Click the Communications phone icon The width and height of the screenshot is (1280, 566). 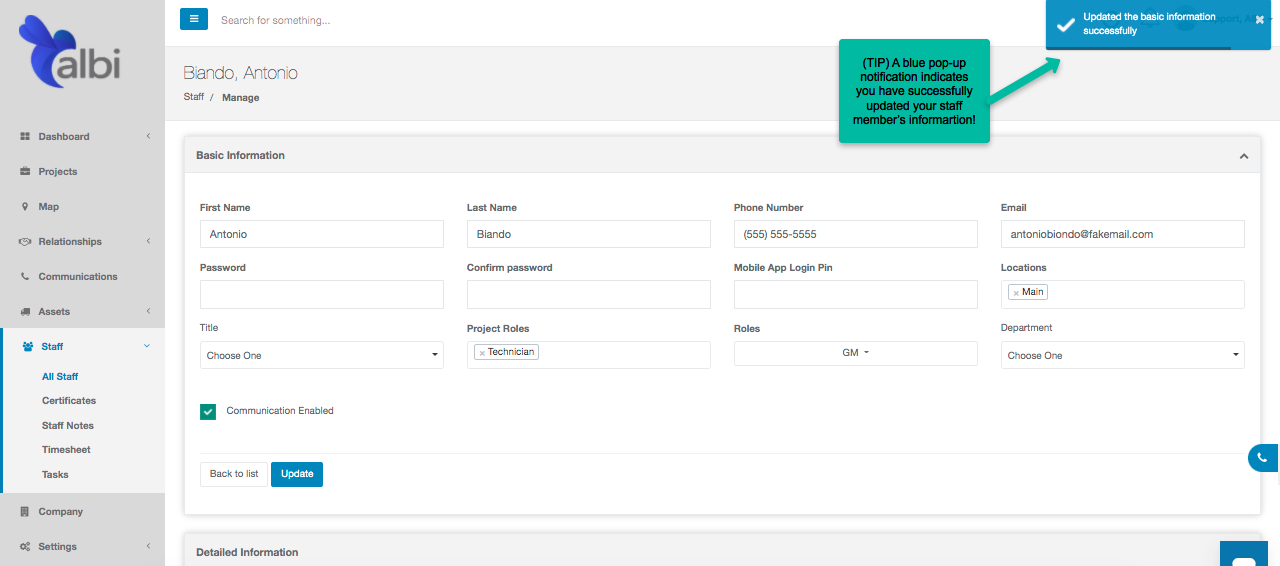[25, 276]
